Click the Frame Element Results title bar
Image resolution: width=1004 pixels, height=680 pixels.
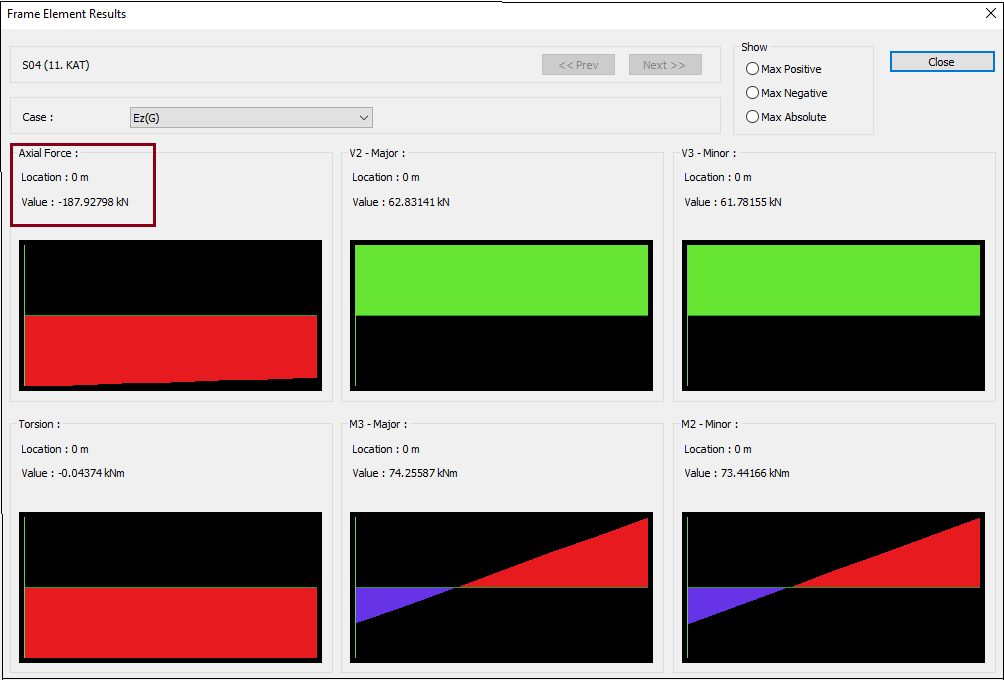(400, 14)
